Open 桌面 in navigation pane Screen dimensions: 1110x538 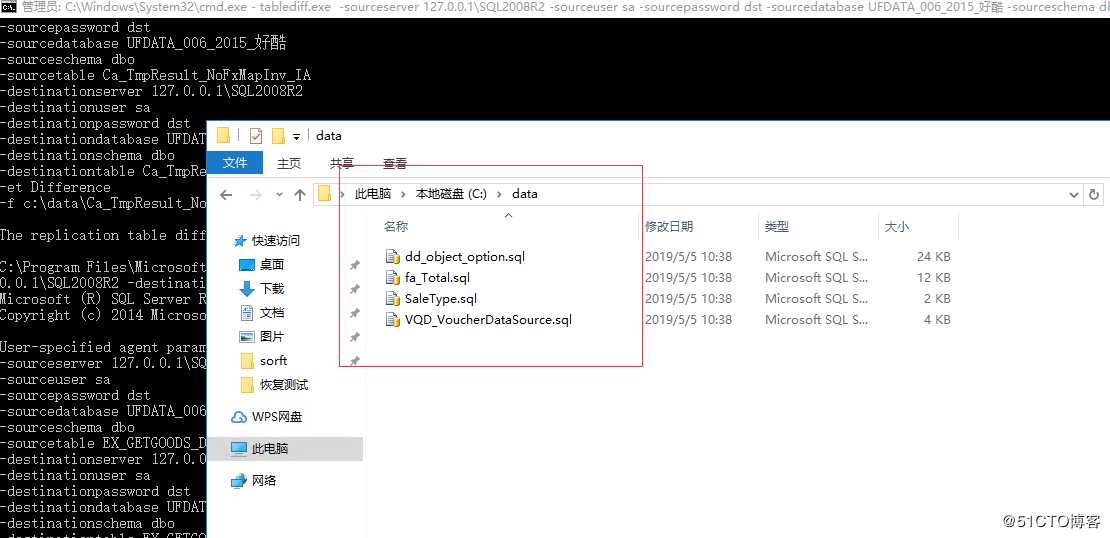click(x=272, y=265)
